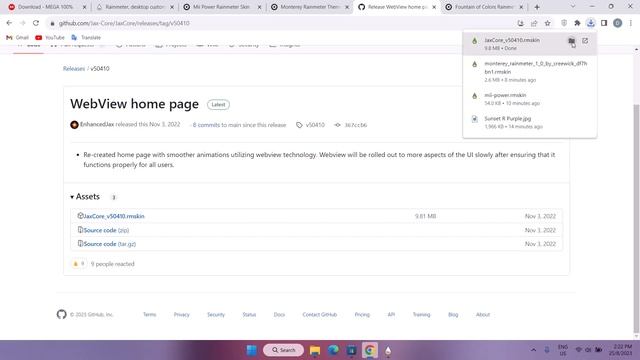The image size is (640, 360).
Task: Collapse the Assets section
Action: tap(84, 197)
